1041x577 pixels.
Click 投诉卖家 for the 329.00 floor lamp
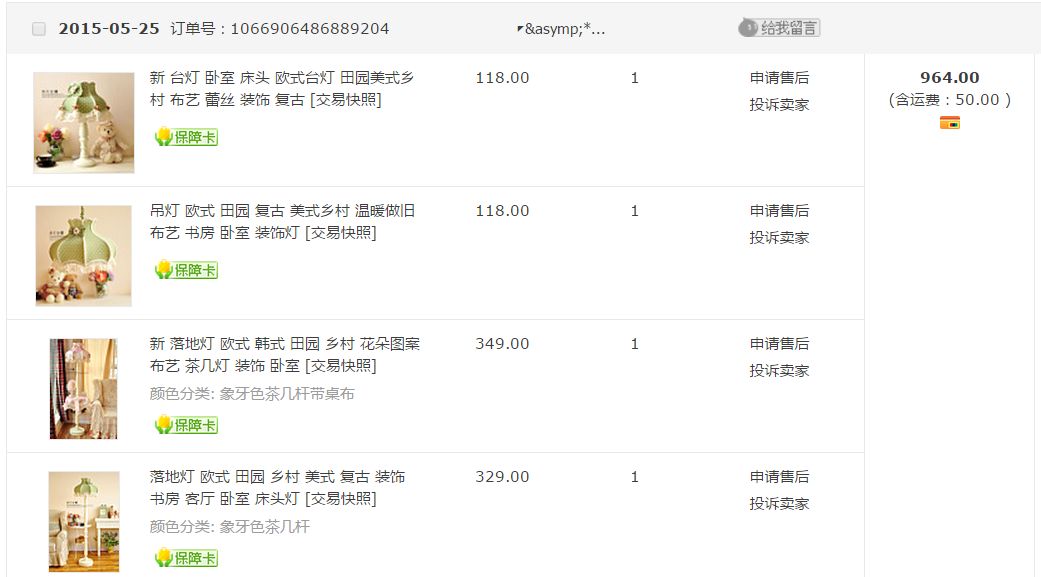(x=779, y=504)
